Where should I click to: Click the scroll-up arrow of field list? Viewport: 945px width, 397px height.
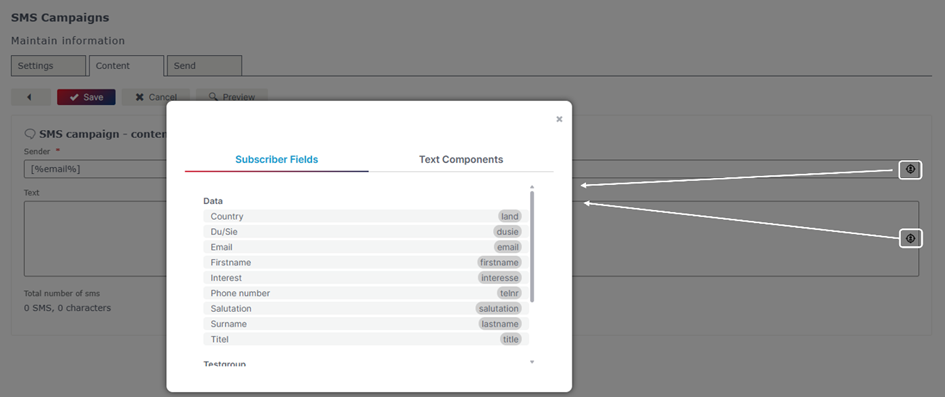tap(532, 187)
